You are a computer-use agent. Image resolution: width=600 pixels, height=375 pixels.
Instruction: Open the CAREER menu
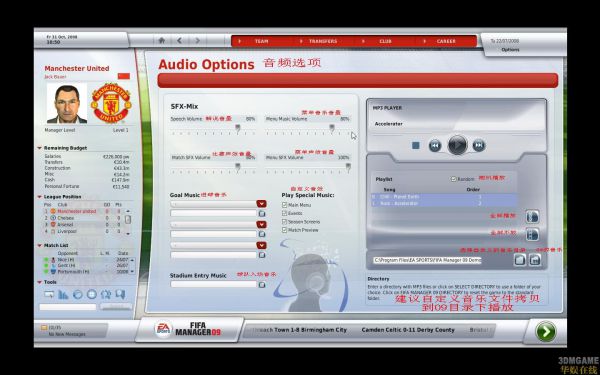(x=446, y=41)
